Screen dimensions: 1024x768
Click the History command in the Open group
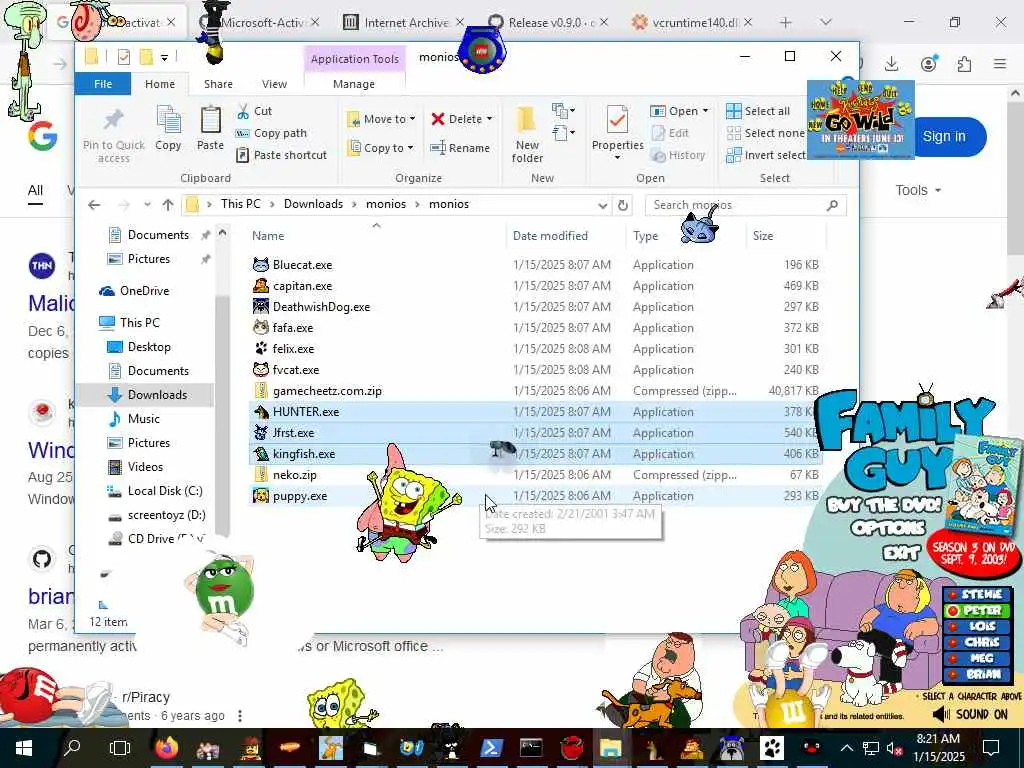[x=679, y=155]
